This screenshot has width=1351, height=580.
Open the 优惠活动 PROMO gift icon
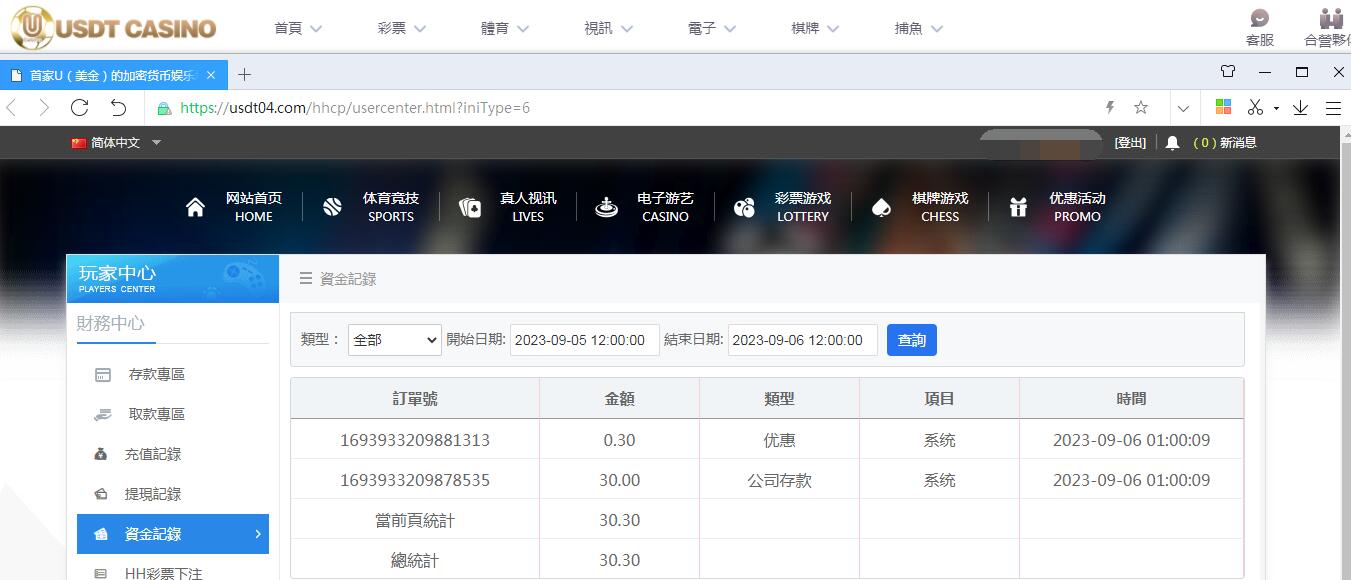[x=1018, y=207]
